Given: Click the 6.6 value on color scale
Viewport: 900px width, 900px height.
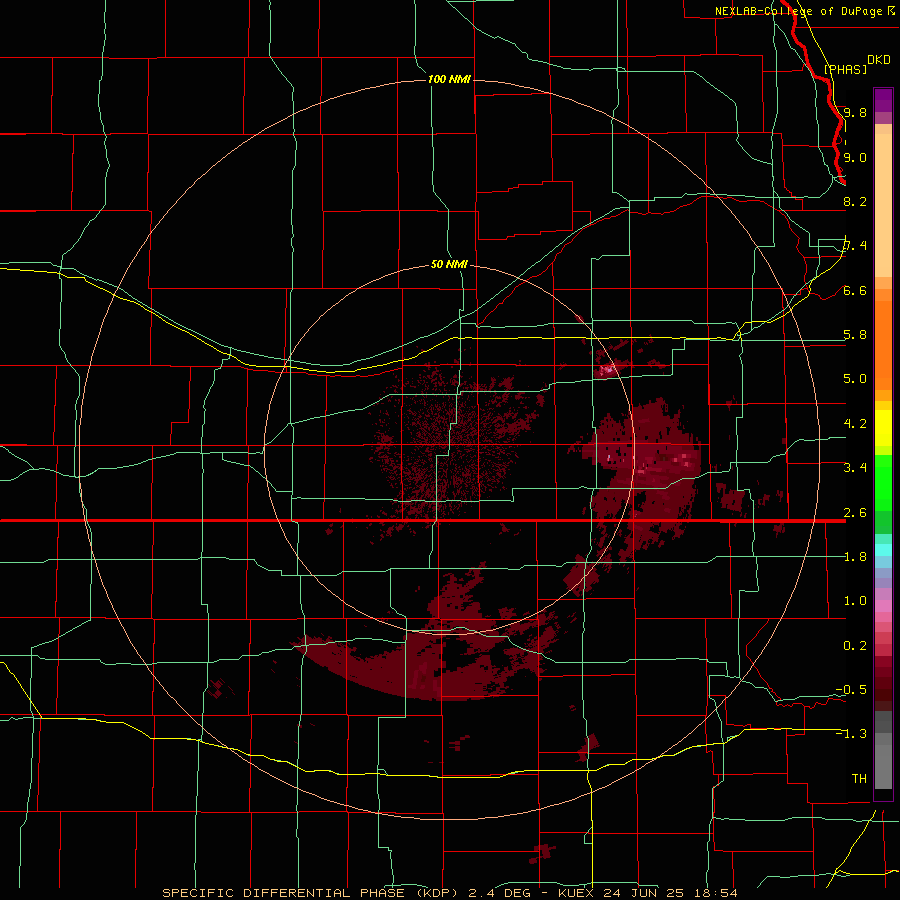Looking at the screenshot, I should coord(855,290).
